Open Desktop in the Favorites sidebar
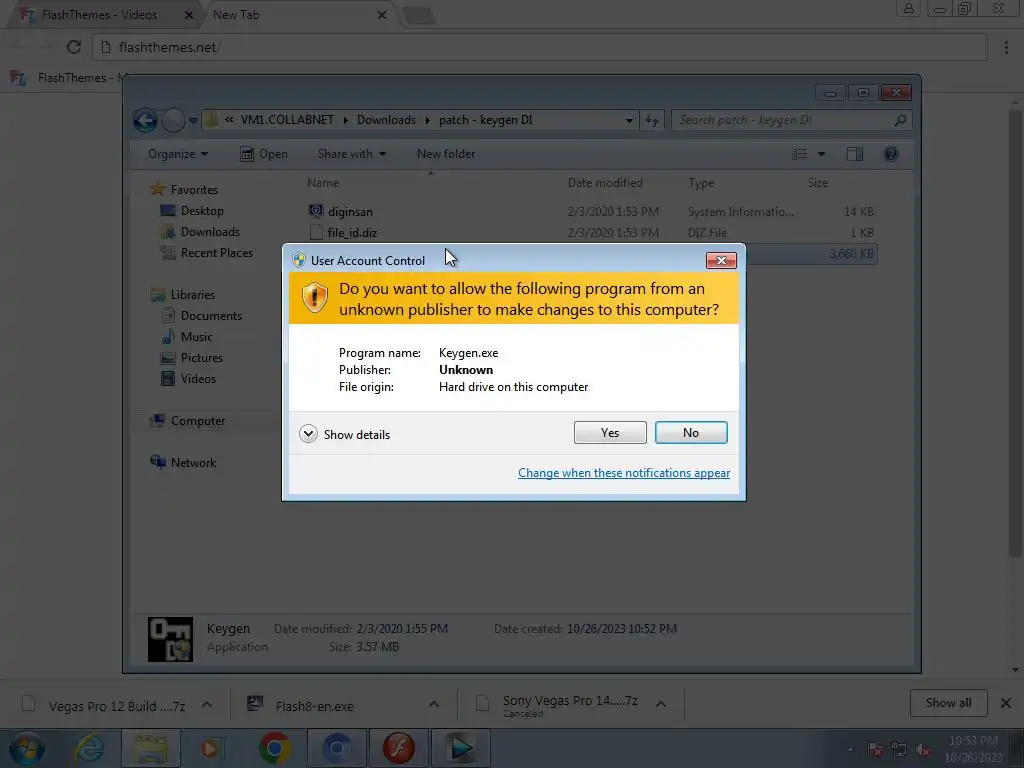The height and width of the screenshot is (768, 1024). tap(202, 211)
